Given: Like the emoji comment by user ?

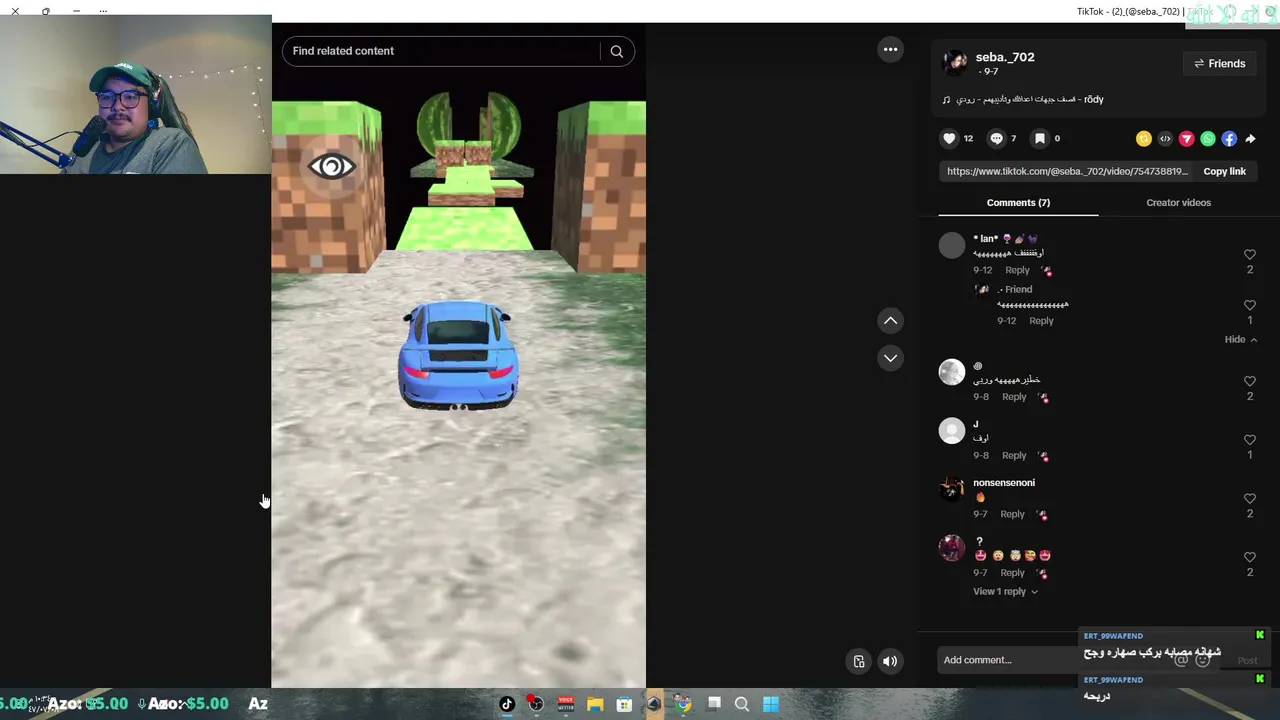Looking at the screenshot, I should click(1249, 557).
